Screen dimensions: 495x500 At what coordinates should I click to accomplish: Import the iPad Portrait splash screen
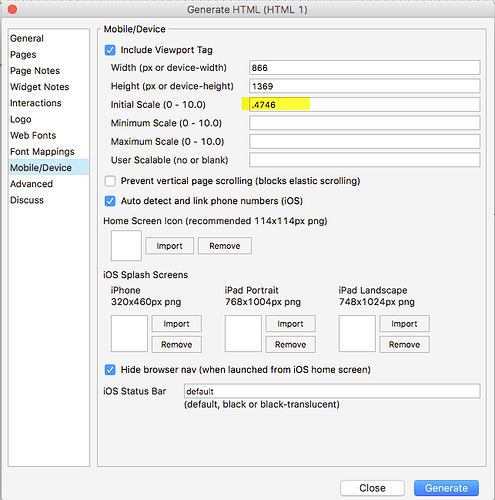(290, 324)
